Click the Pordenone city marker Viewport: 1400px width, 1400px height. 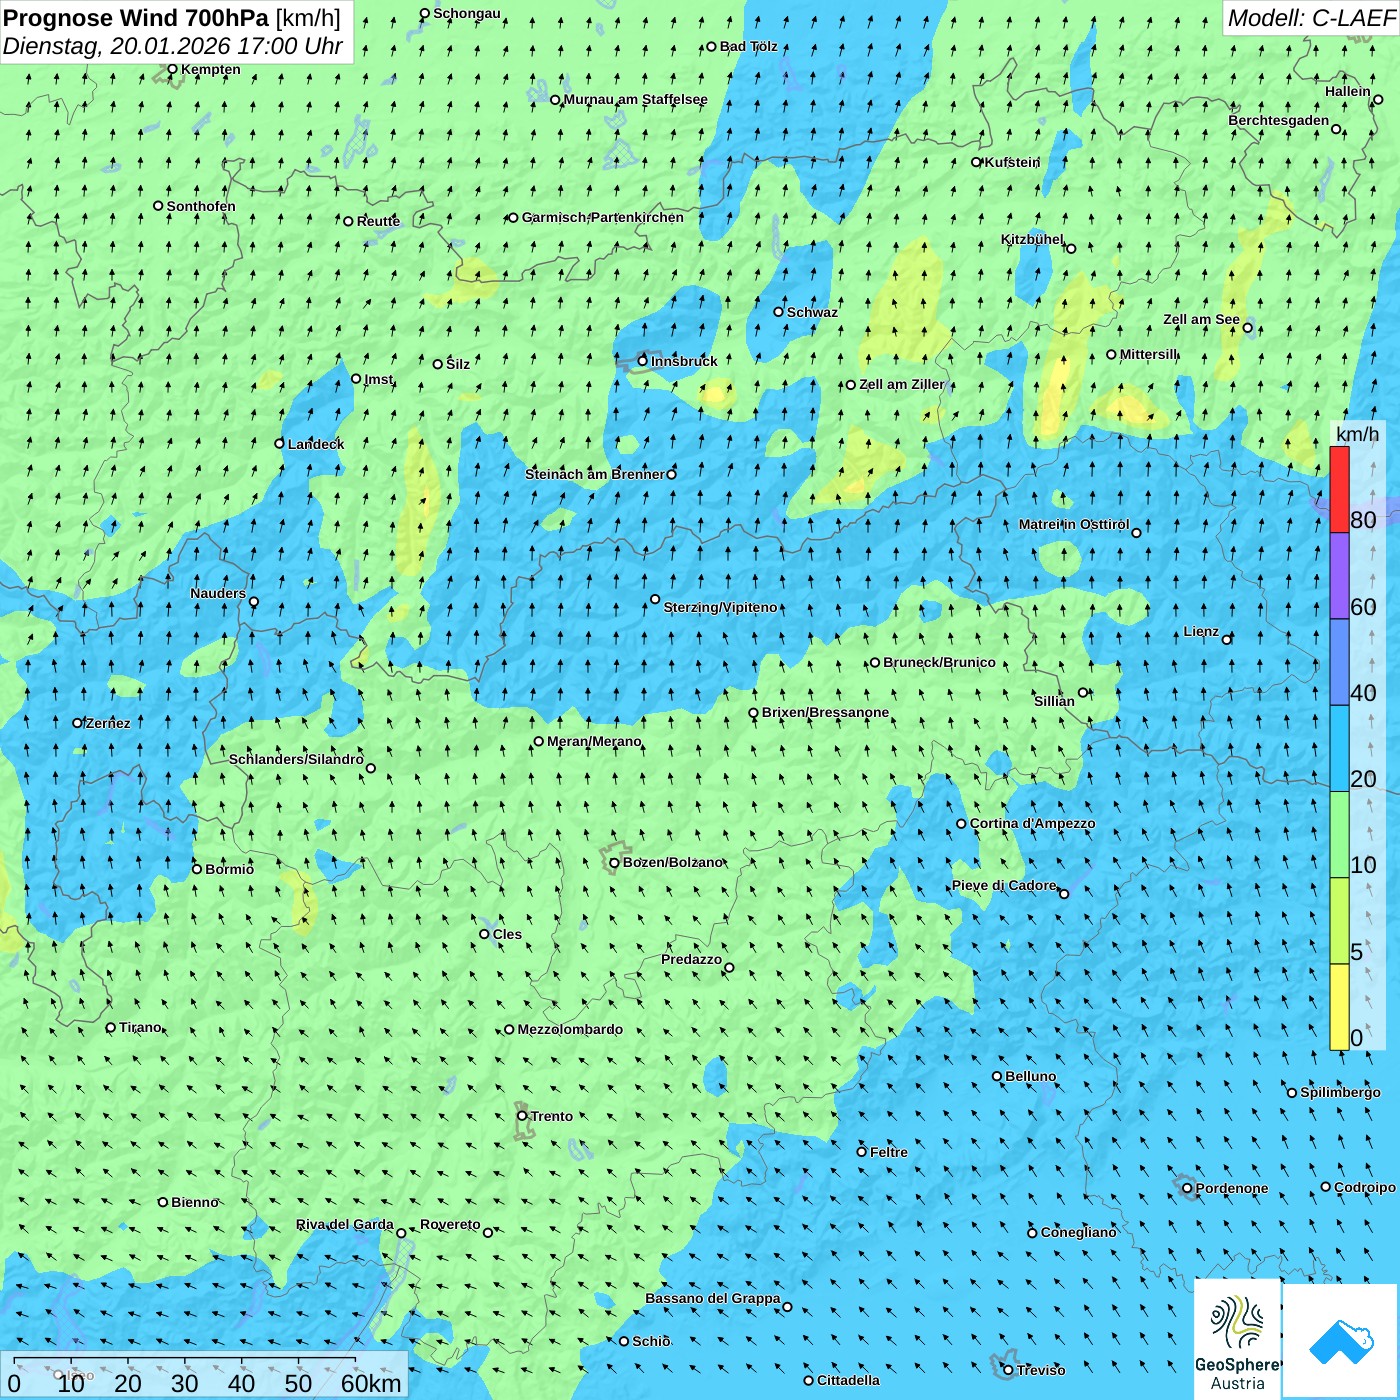click(1188, 1188)
